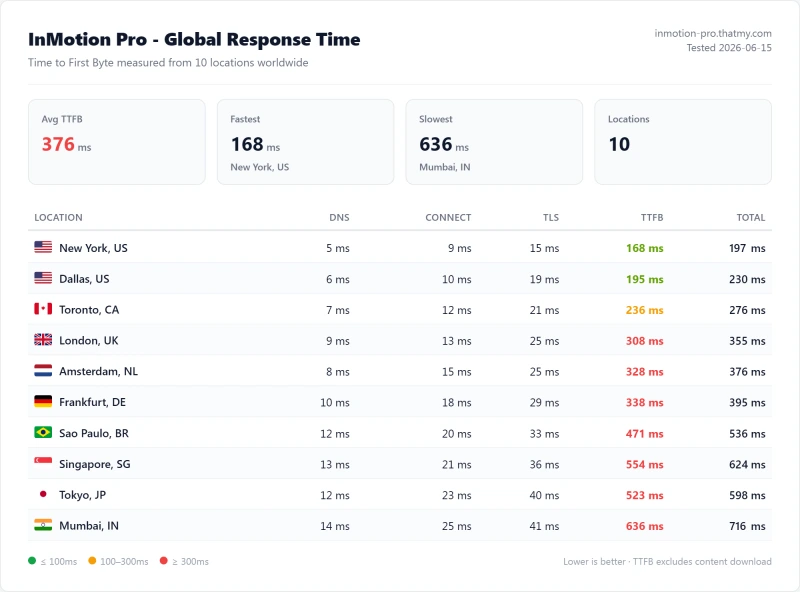Click the Singapore flag icon
This screenshot has width=800, height=592.
tap(43, 463)
